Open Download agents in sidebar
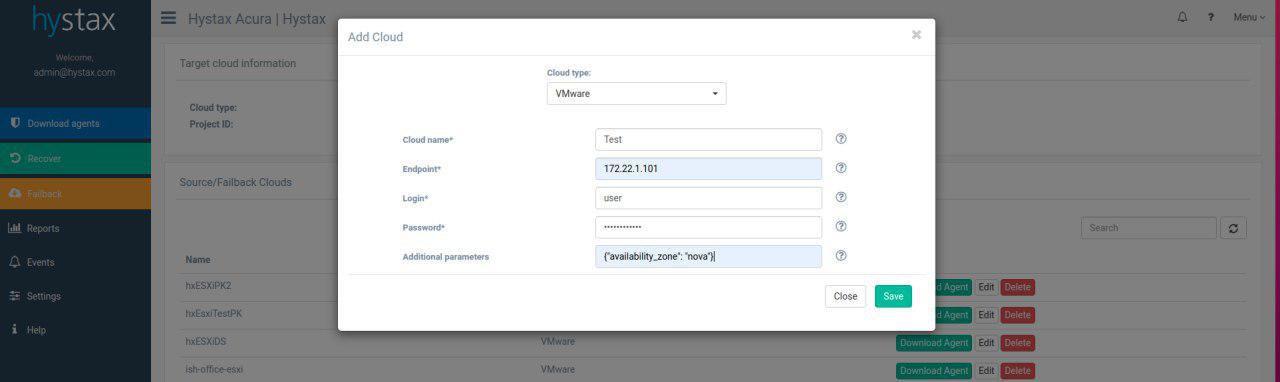Screen dimensions: 1280x382 coord(75,123)
